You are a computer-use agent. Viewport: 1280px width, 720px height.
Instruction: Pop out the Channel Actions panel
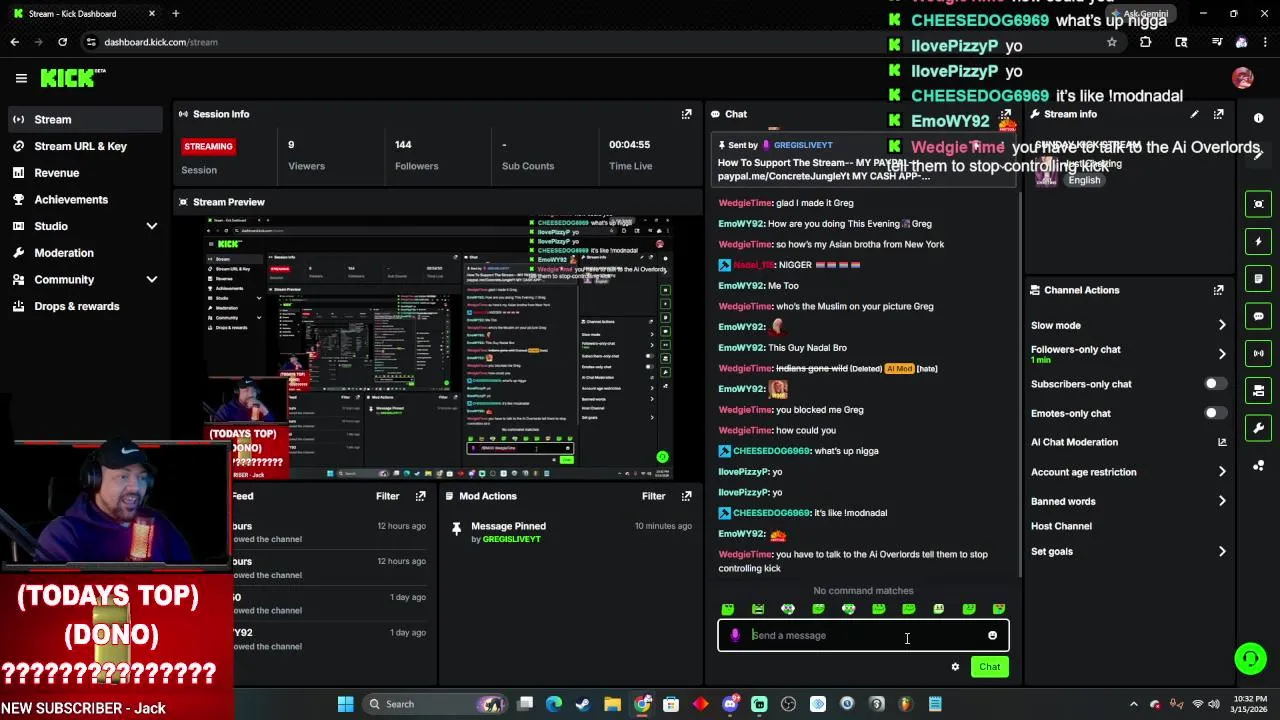(1218, 290)
